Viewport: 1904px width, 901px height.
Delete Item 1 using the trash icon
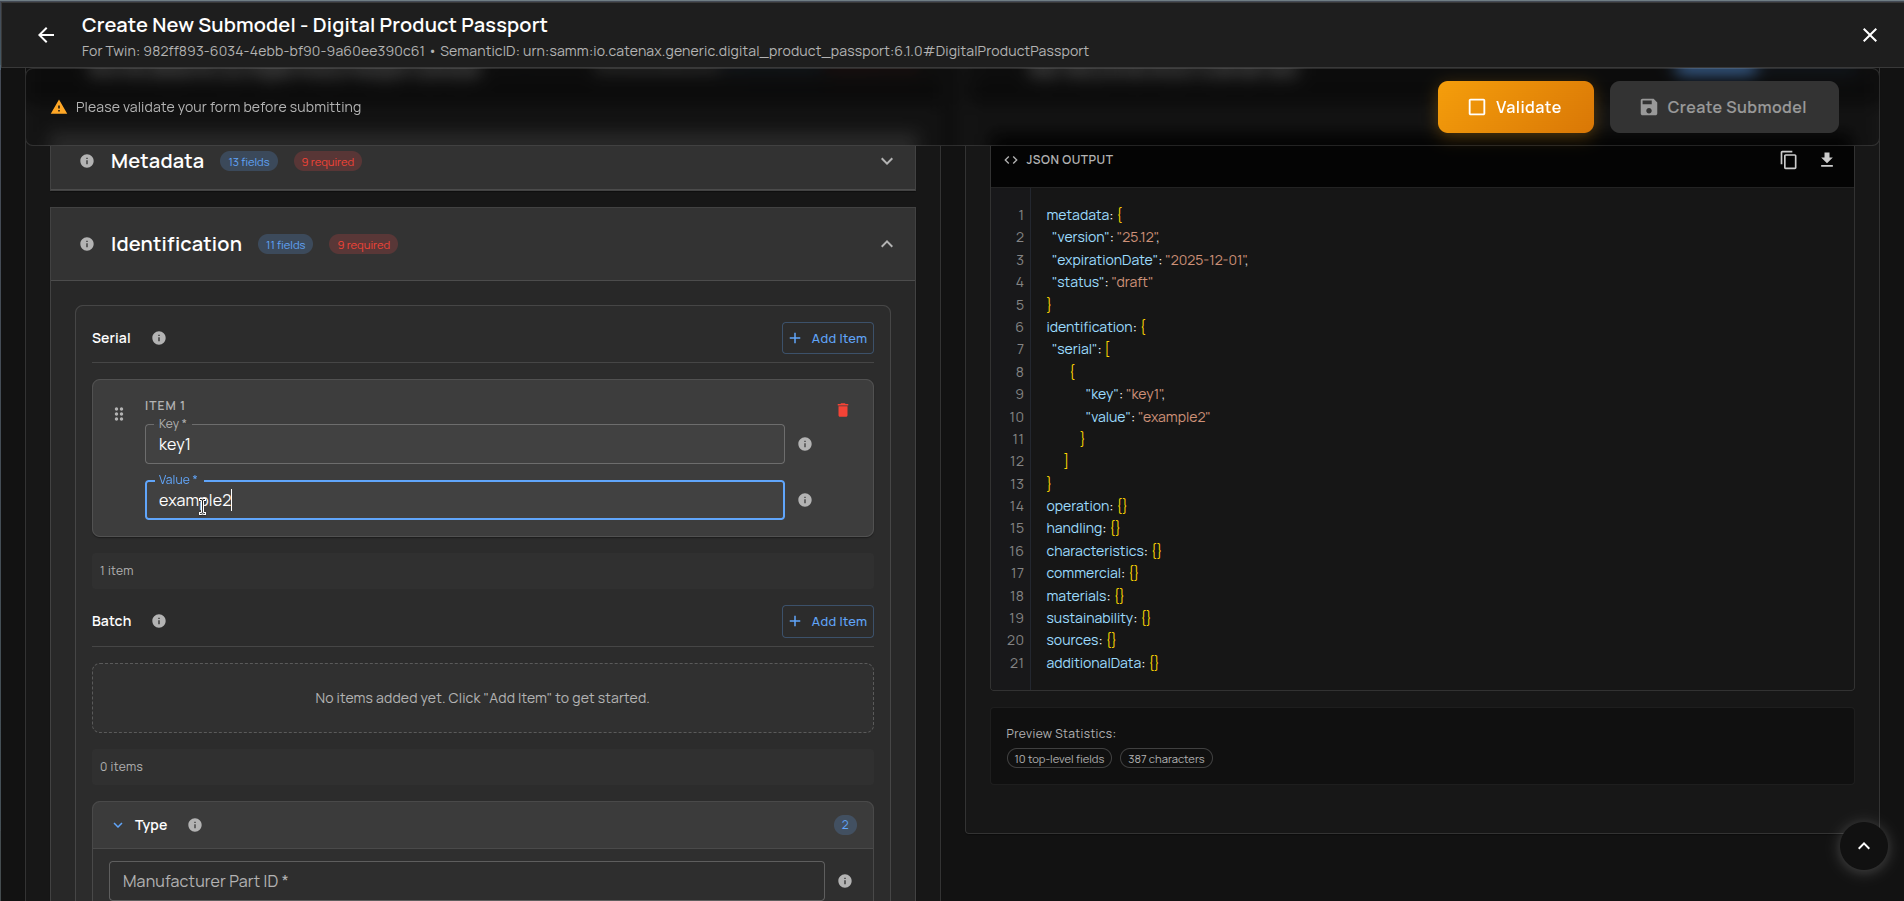point(843,410)
